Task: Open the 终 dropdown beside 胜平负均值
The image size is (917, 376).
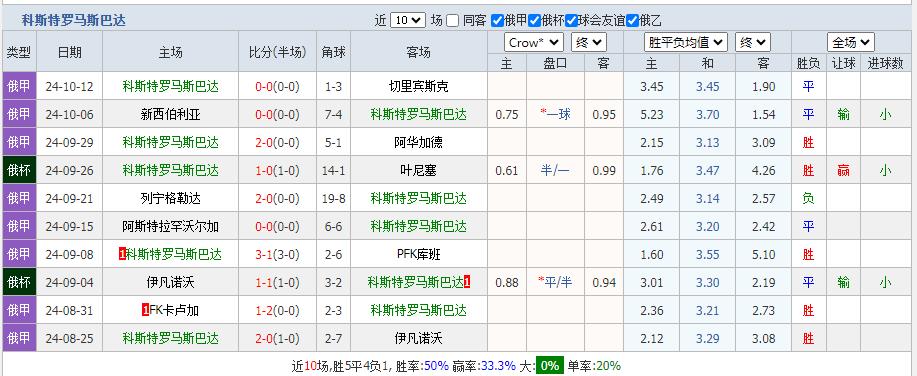Action: click(753, 43)
